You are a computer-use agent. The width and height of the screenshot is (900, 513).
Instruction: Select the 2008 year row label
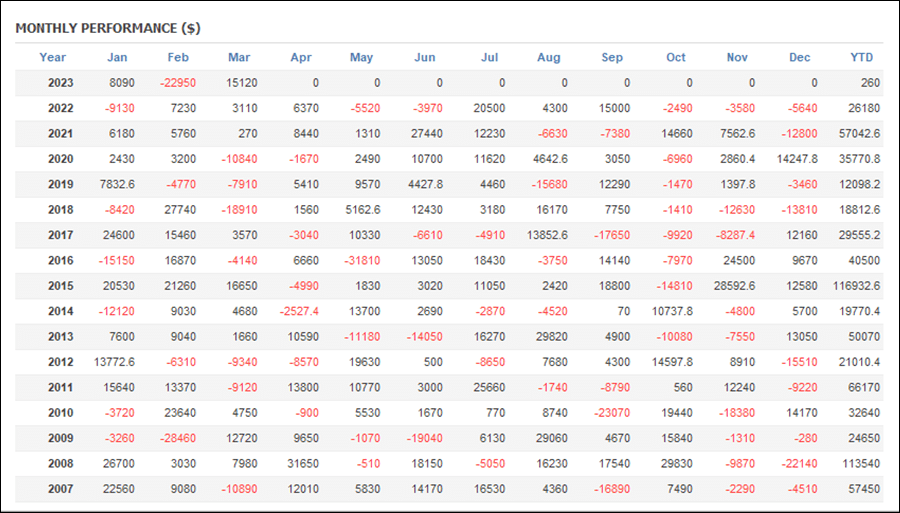pyautogui.click(x=60, y=464)
